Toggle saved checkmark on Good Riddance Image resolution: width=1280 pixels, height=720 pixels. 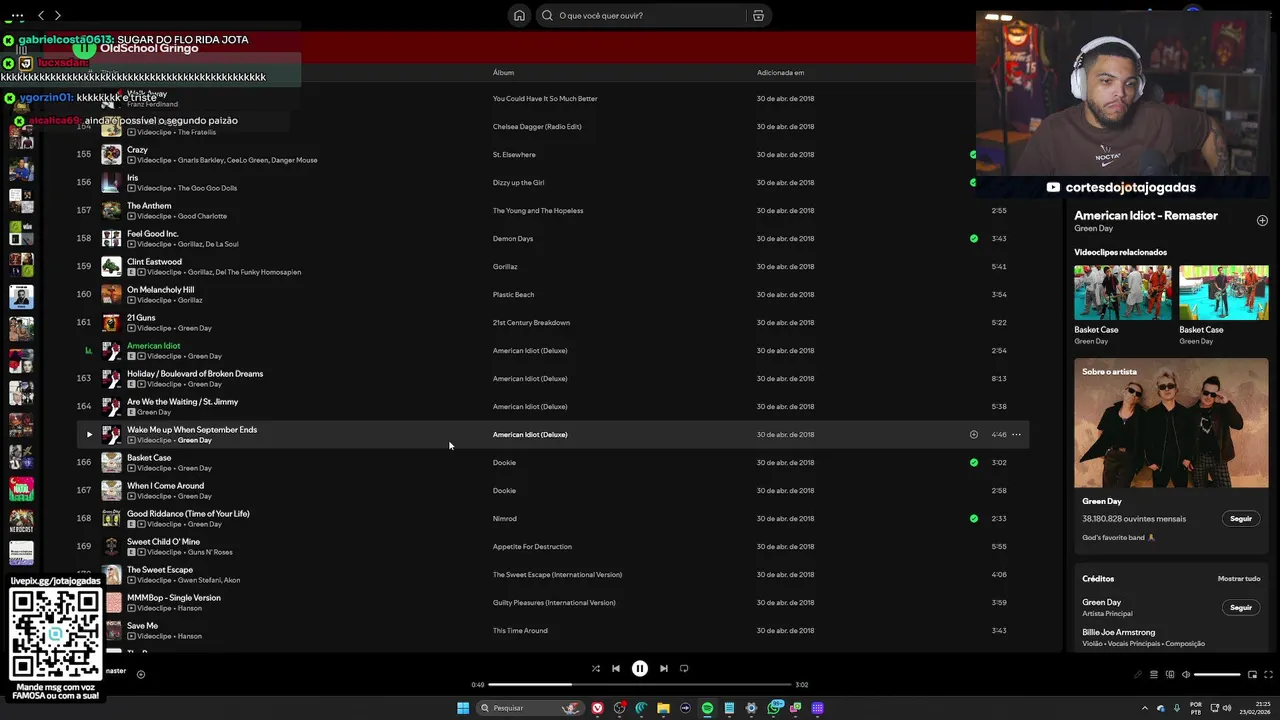tap(973, 518)
